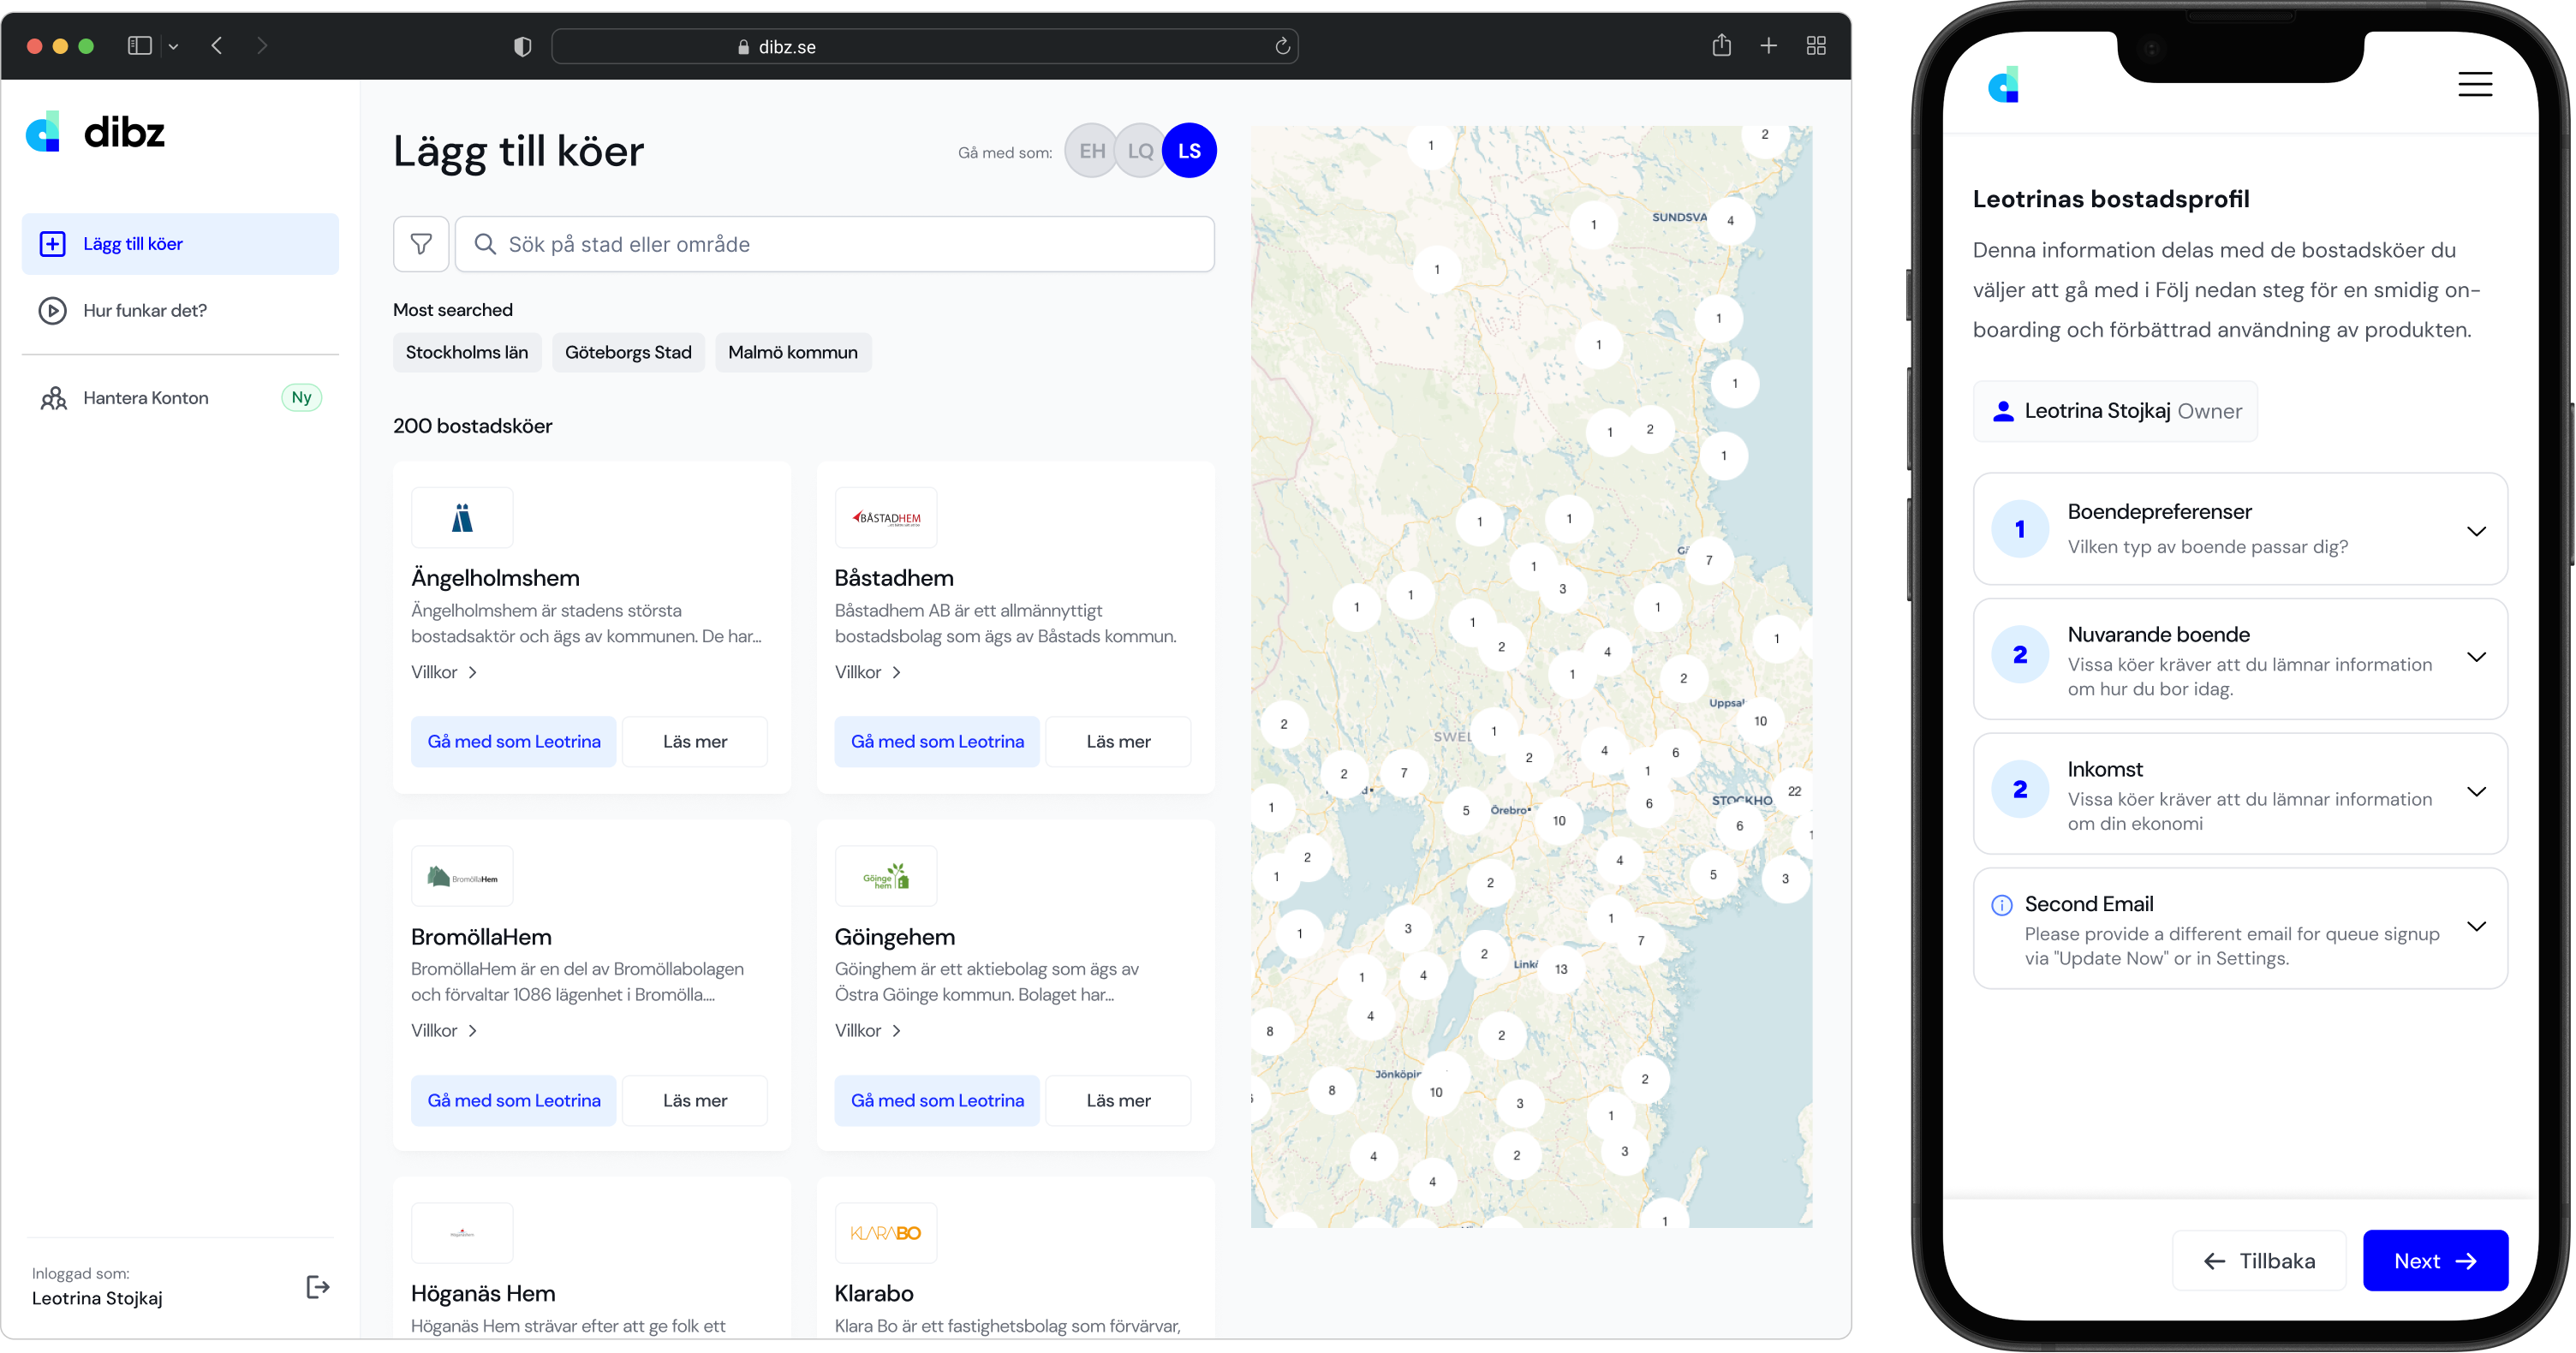Open Hantera Konton menu item
This screenshot has width=2576, height=1353.
pos(146,398)
